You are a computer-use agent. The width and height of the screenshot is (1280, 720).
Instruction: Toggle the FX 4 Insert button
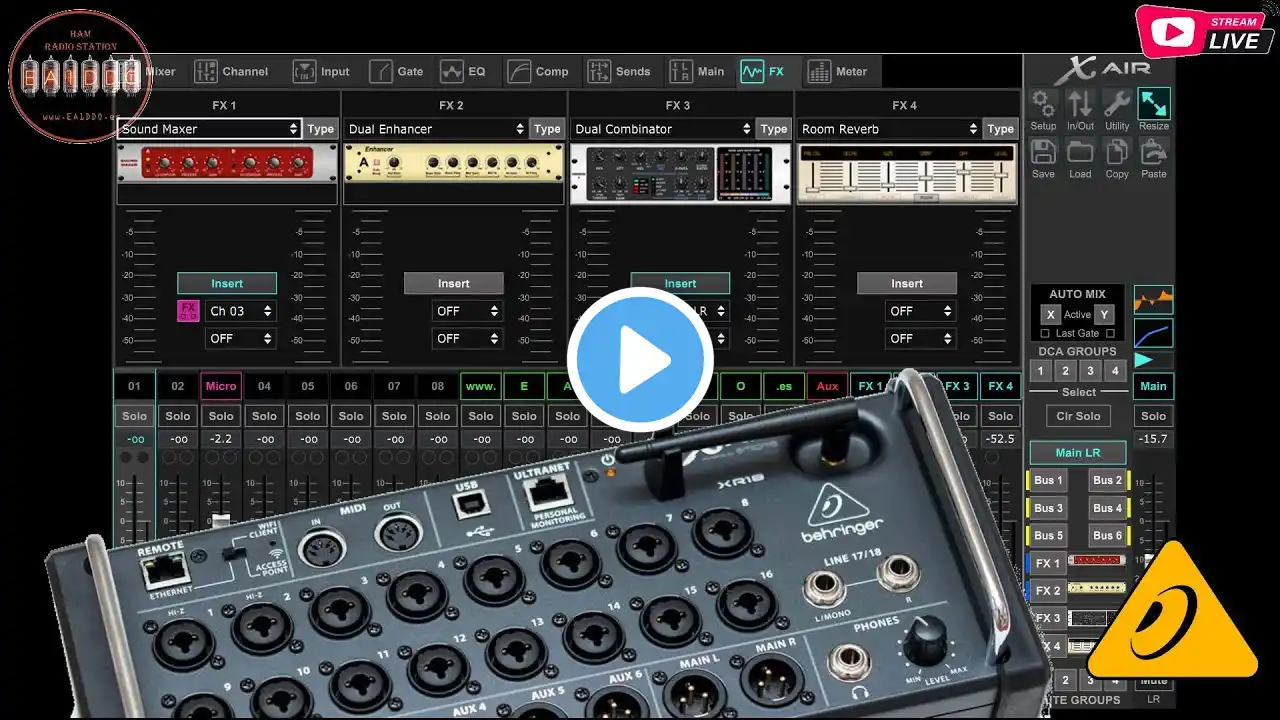[x=907, y=283]
